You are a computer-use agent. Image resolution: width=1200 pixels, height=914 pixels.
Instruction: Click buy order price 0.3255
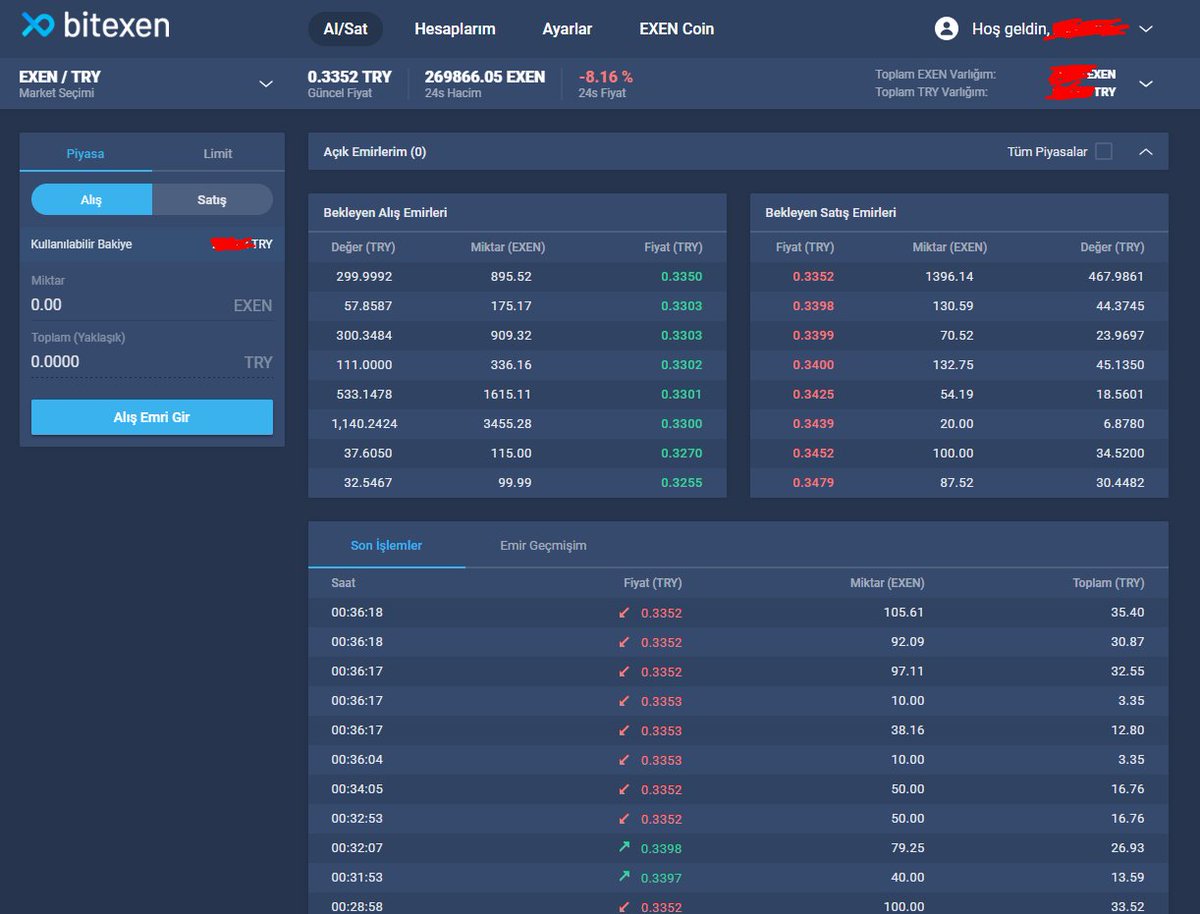tap(681, 483)
